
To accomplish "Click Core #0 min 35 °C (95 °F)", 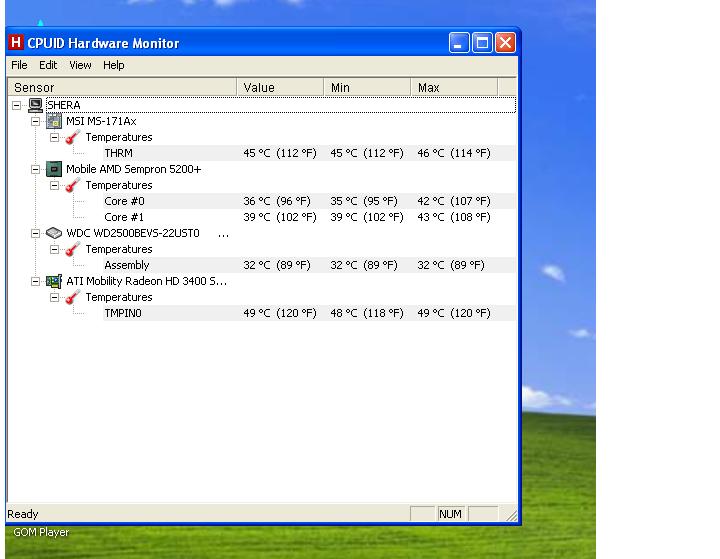I will coord(364,201).
